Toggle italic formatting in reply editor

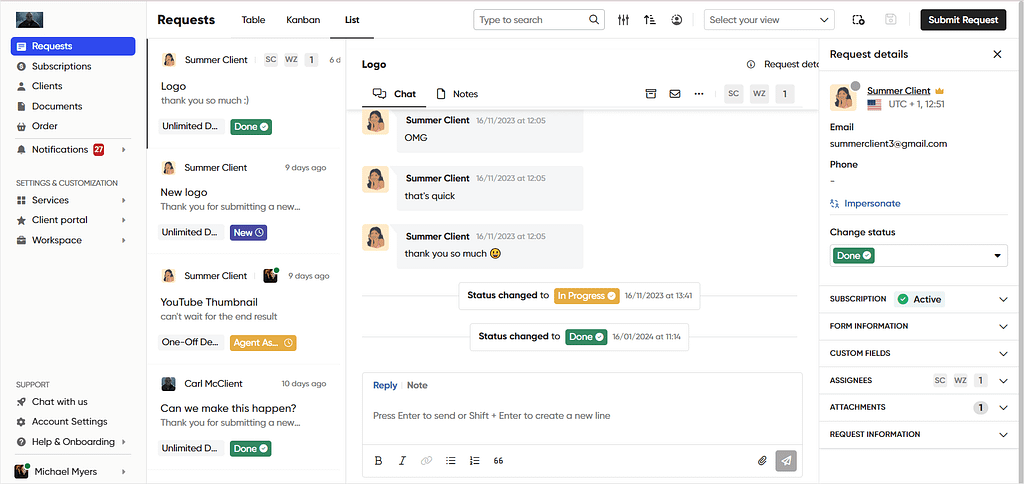[x=402, y=460]
